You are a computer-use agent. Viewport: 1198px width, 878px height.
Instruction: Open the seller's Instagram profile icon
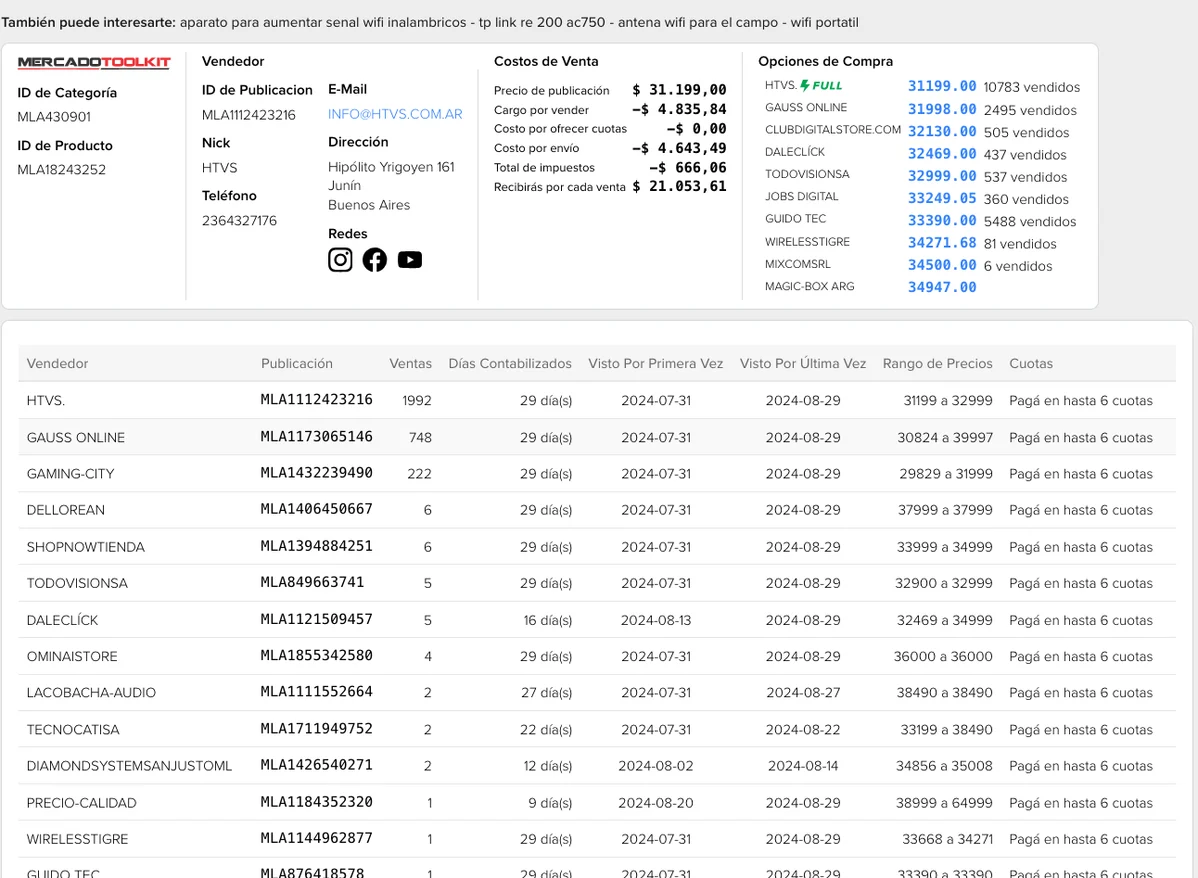[340, 260]
